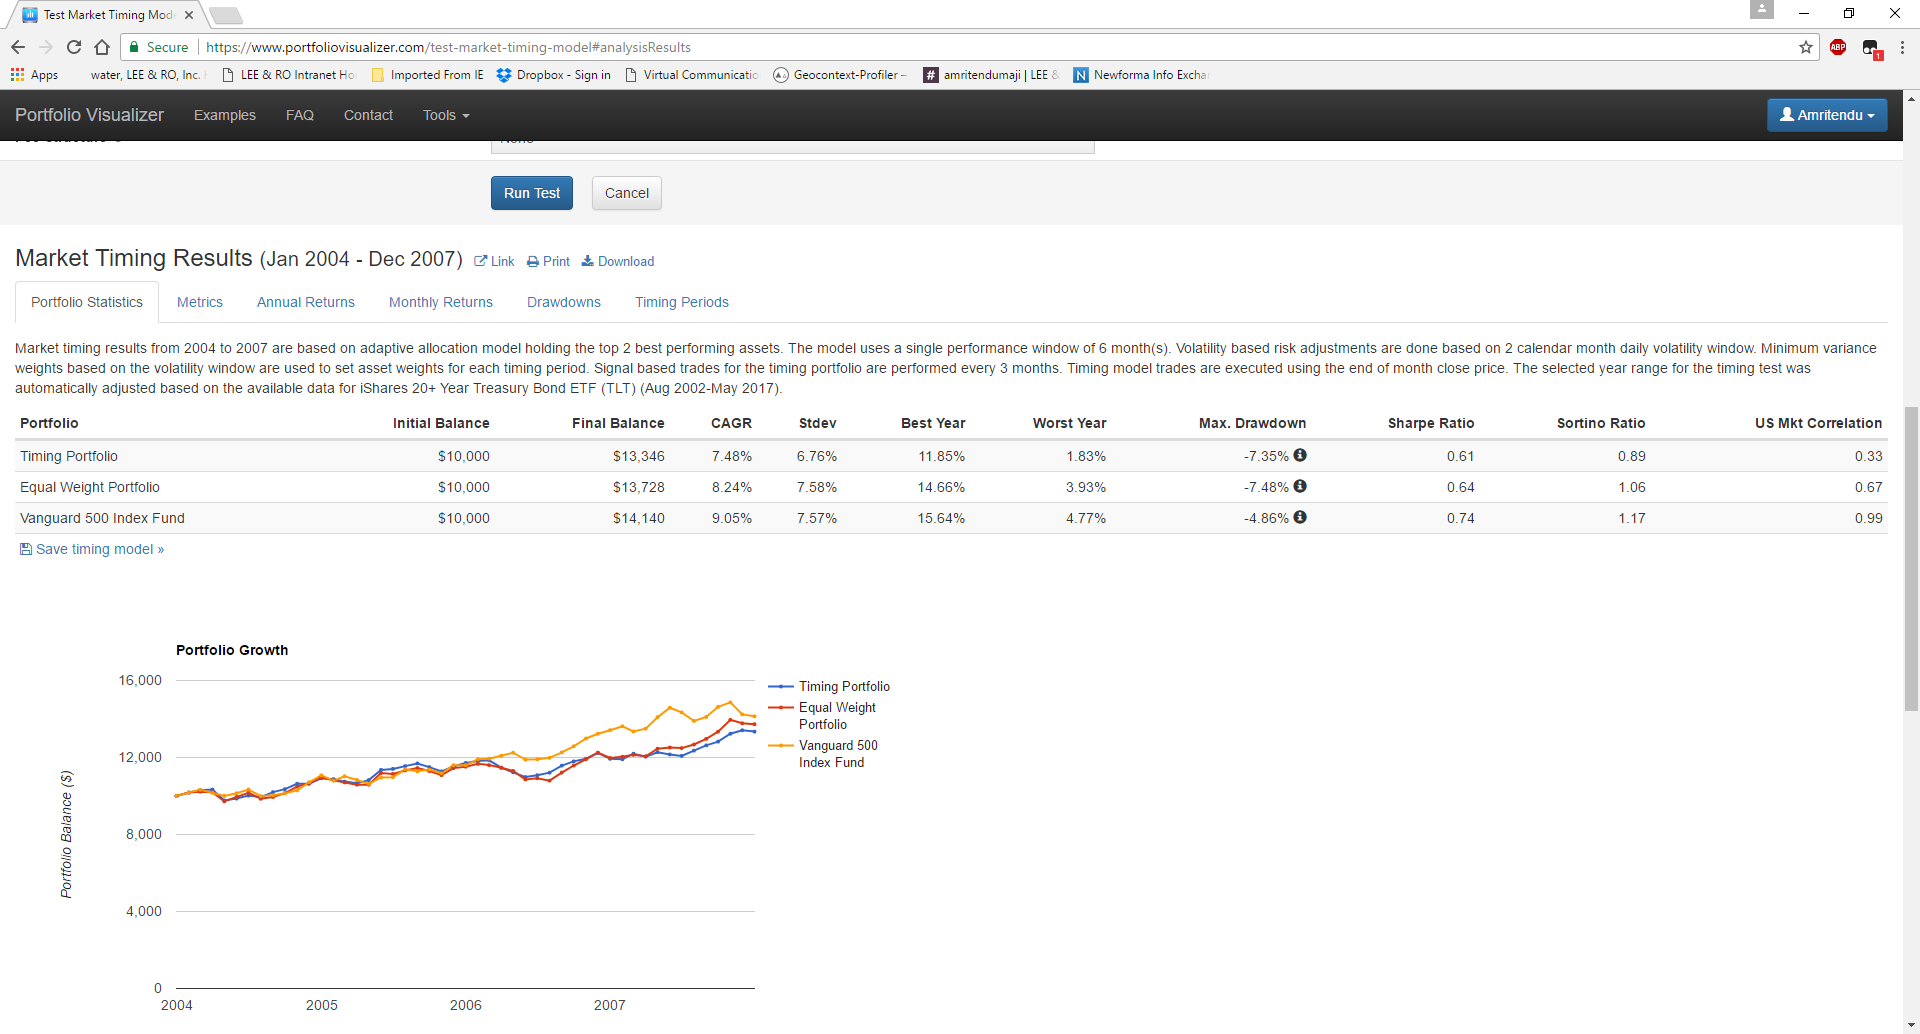Toggle Equal Weight Portfolio series in legend
This screenshot has height=1034, width=1920.
(x=823, y=715)
